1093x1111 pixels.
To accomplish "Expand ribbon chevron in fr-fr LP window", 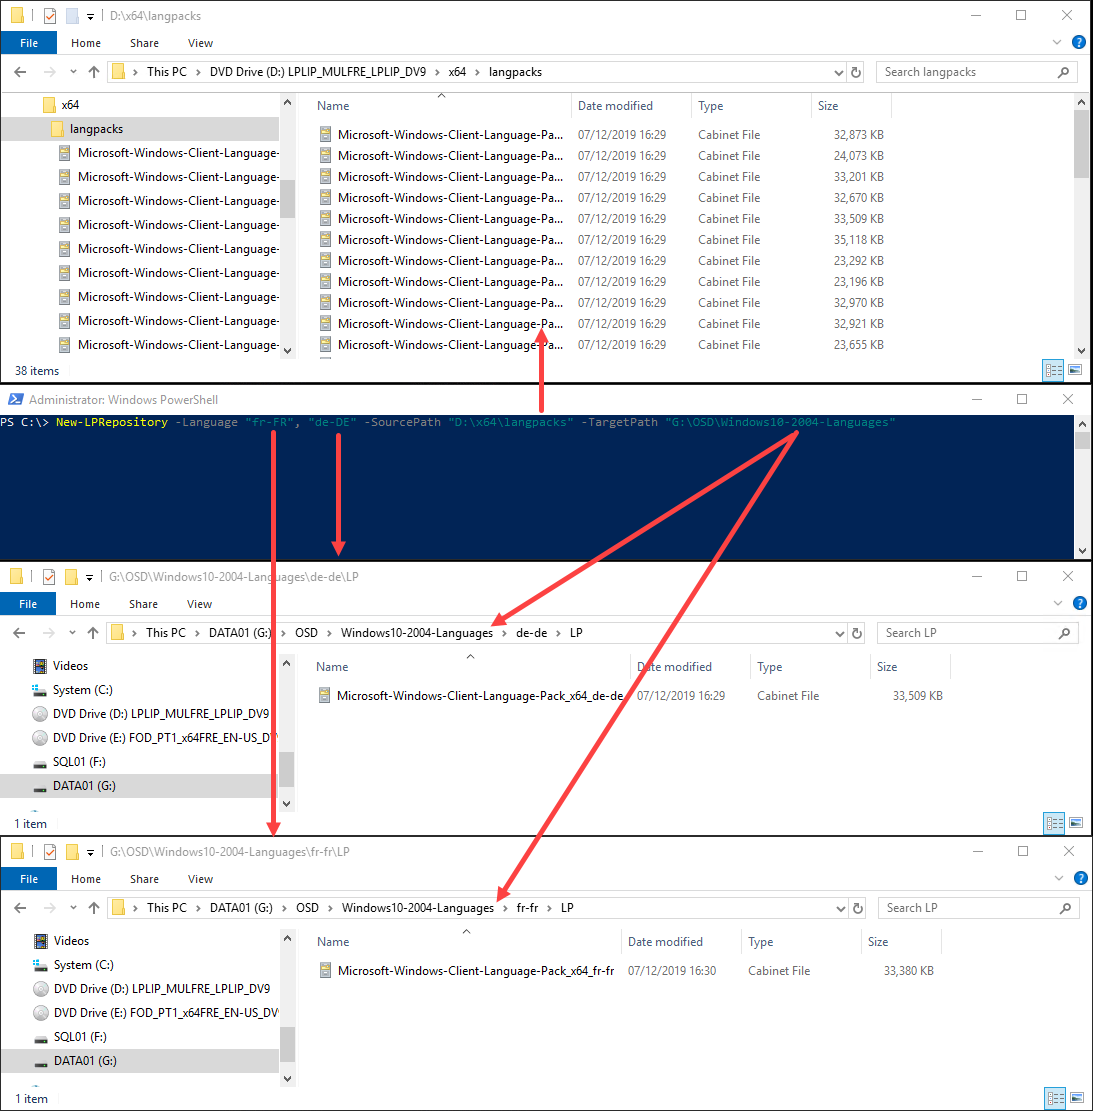I will (1059, 879).
